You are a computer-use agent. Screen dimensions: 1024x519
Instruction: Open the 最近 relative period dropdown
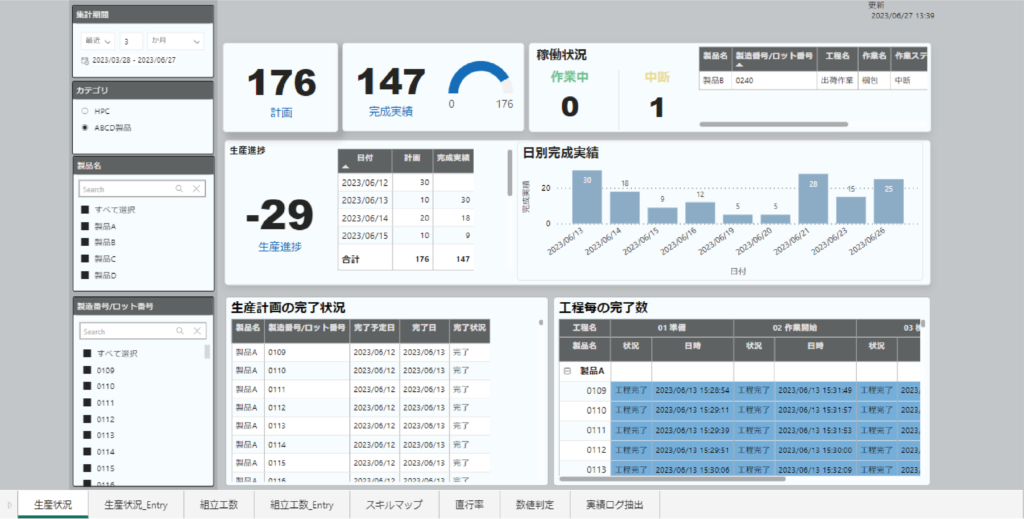[x=97, y=41]
